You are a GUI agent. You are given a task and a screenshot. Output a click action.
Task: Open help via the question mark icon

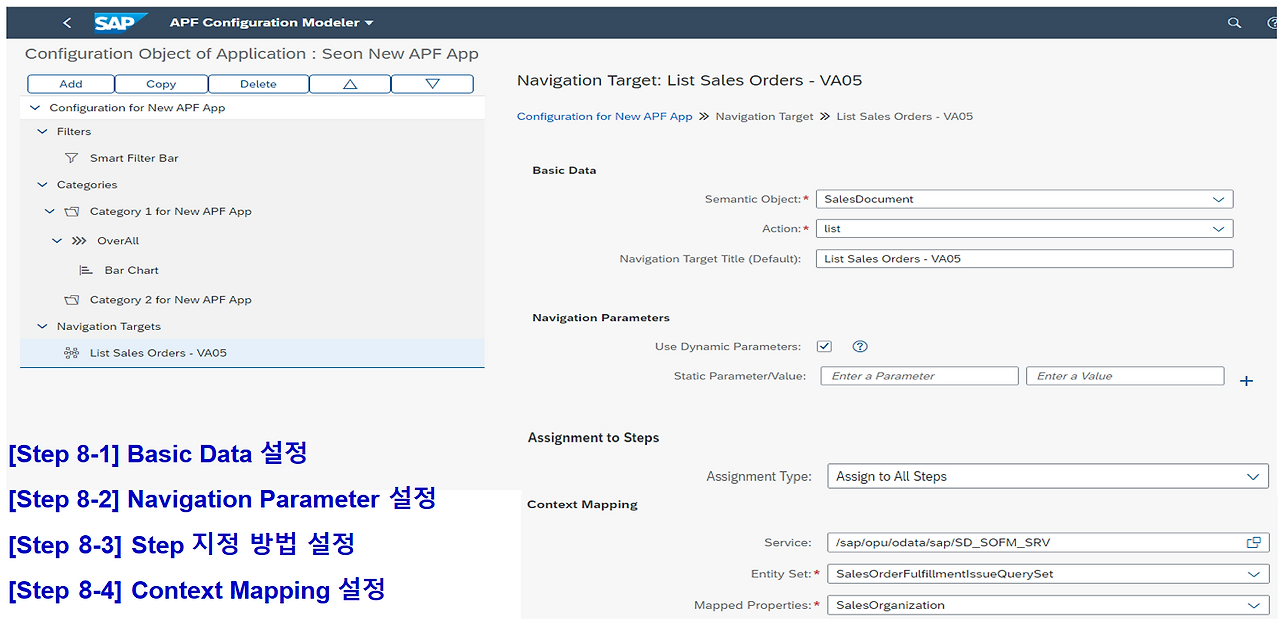pos(859,346)
